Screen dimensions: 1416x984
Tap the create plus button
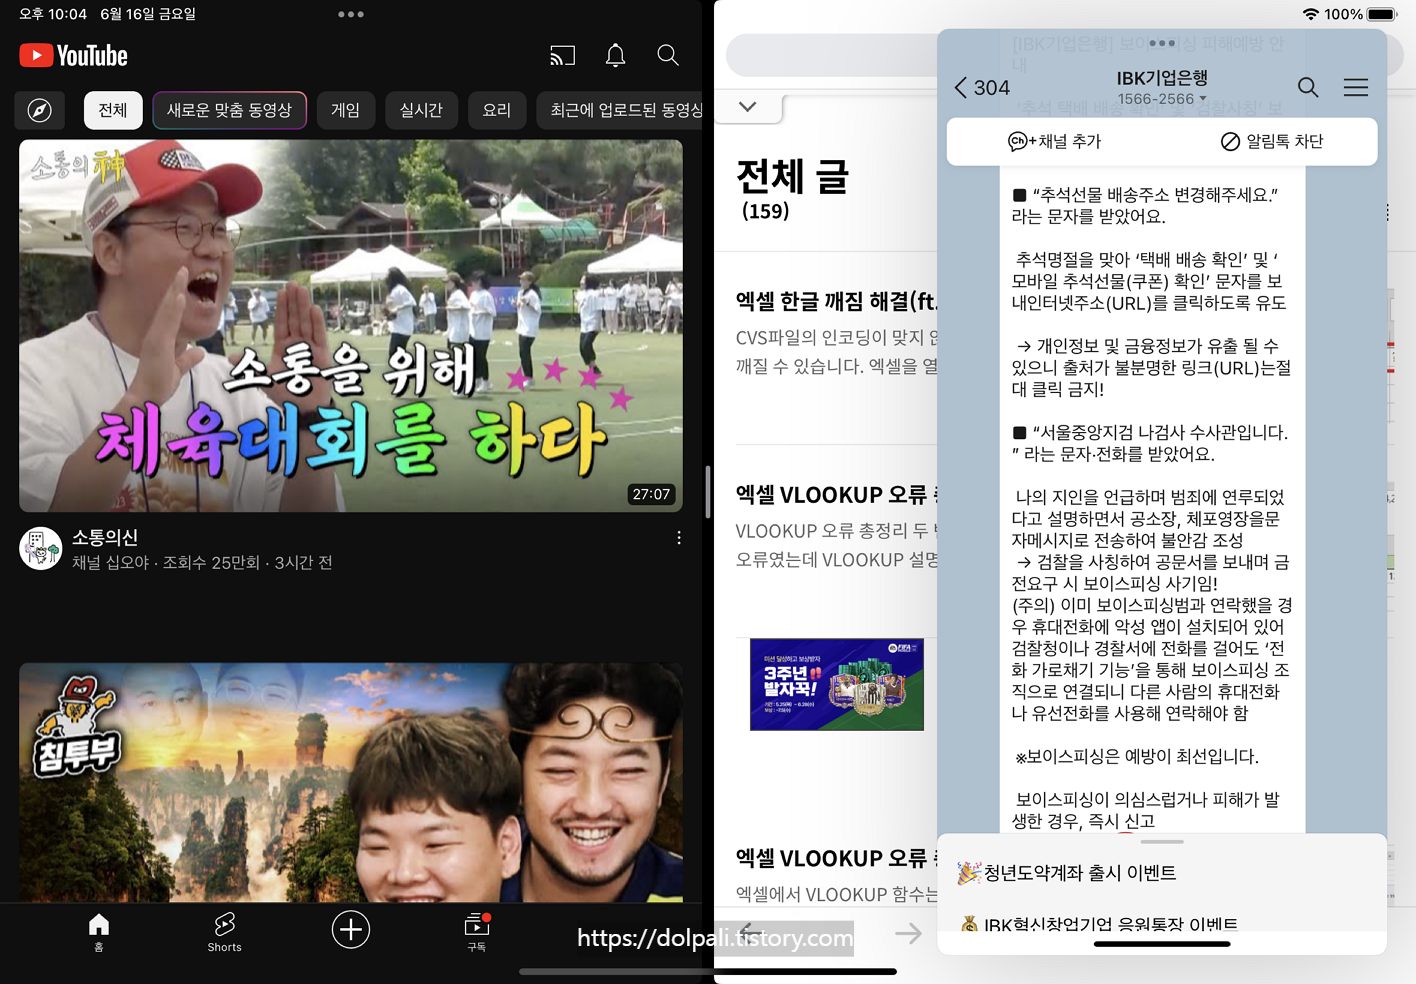[x=351, y=930]
